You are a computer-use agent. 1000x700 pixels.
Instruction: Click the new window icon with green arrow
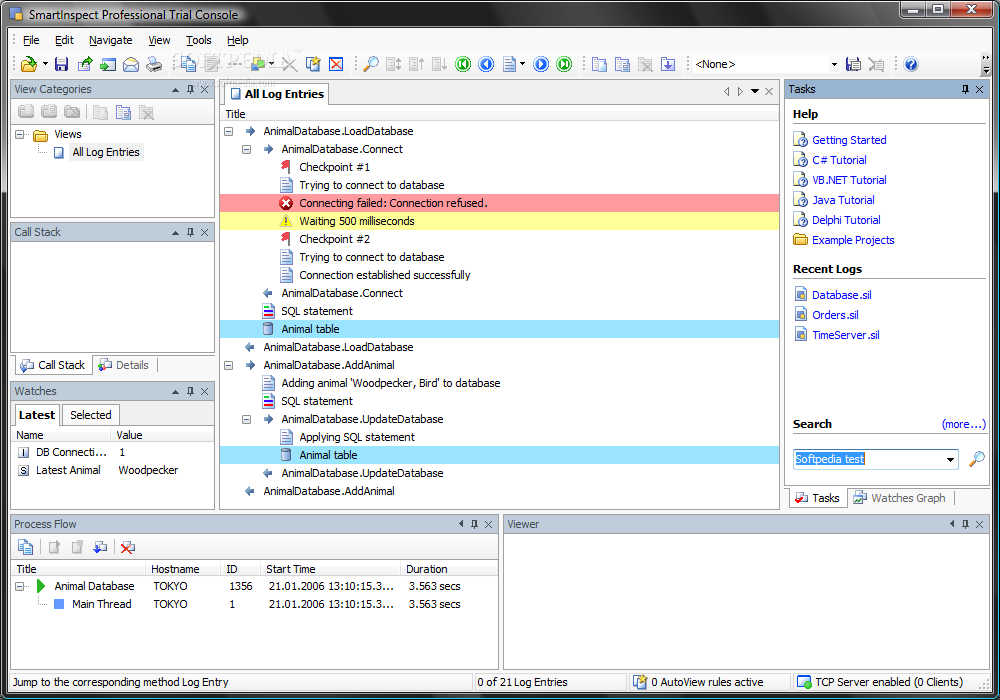tap(108, 64)
